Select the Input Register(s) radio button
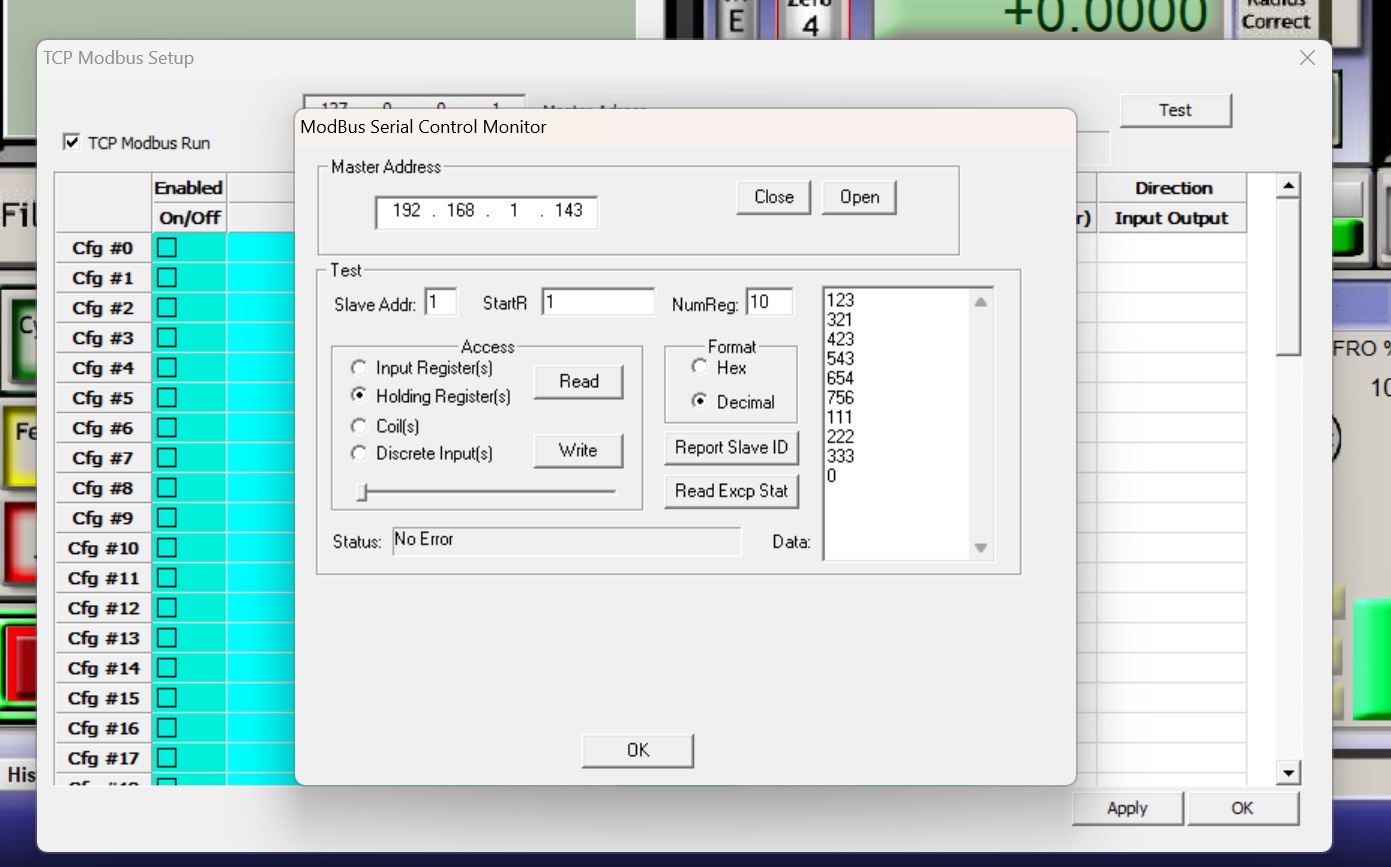This screenshot has width=1391, height=867. click(358, 368)
